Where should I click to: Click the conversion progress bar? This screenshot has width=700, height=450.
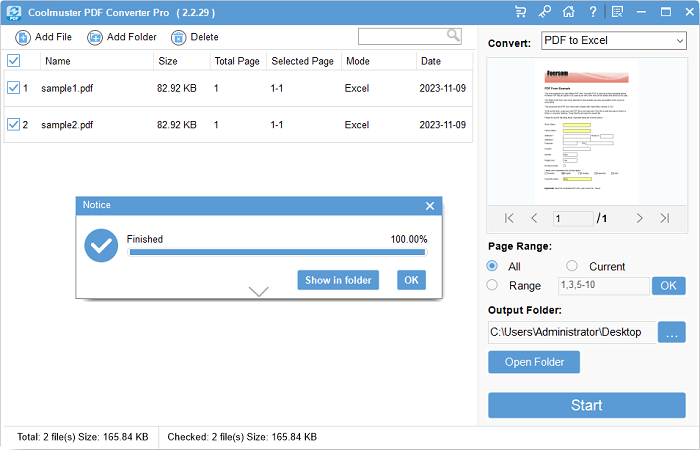[277, 252]
